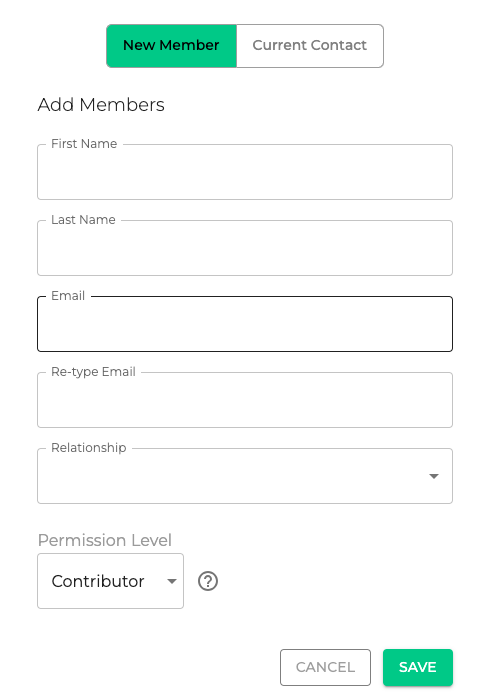493x696 pixels.
Task: Click the Permission Level label text
Action: coord(105,540)
